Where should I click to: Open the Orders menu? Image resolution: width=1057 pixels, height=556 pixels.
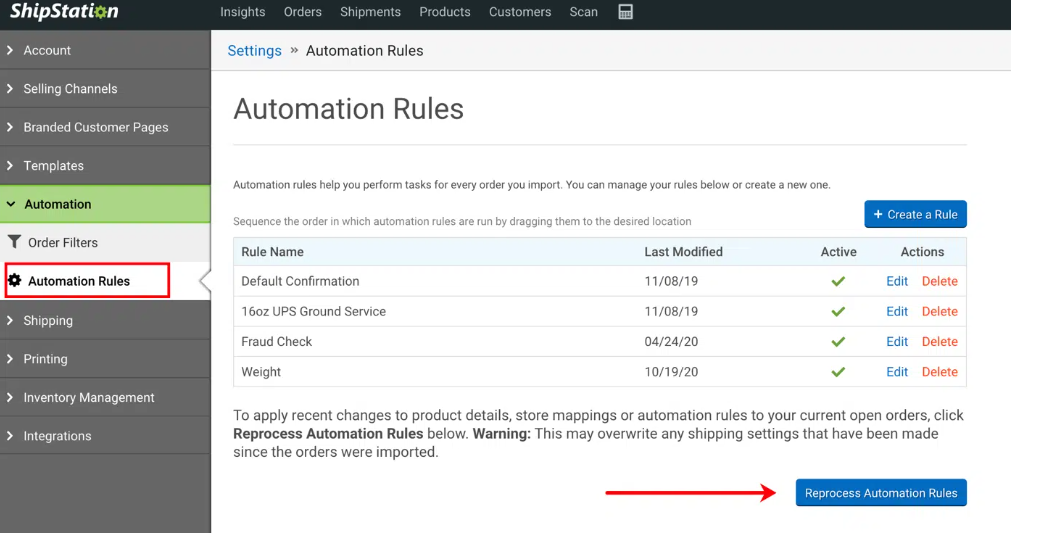303,12
